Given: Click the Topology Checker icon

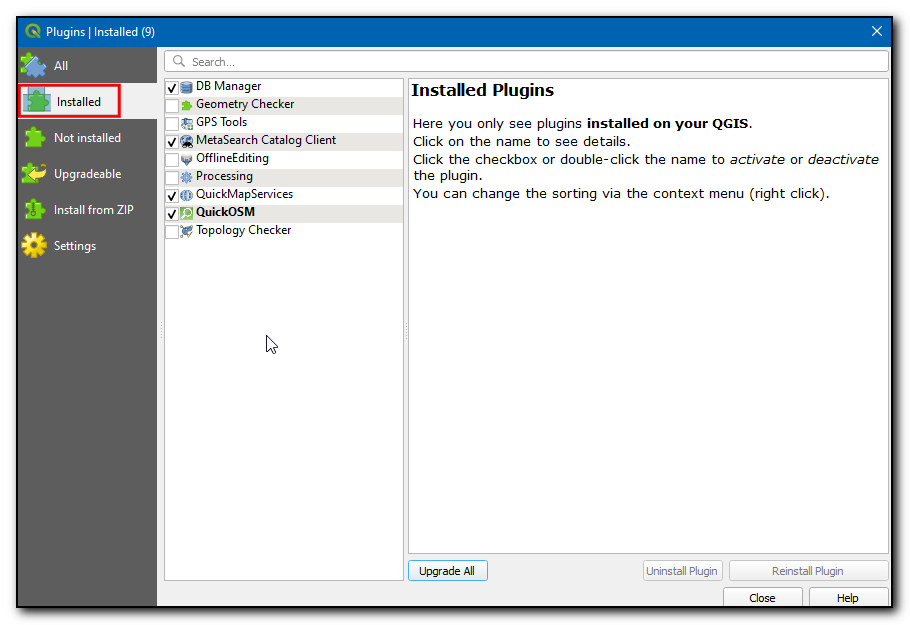Looking at the screenshot, I should tap(187, 231).
